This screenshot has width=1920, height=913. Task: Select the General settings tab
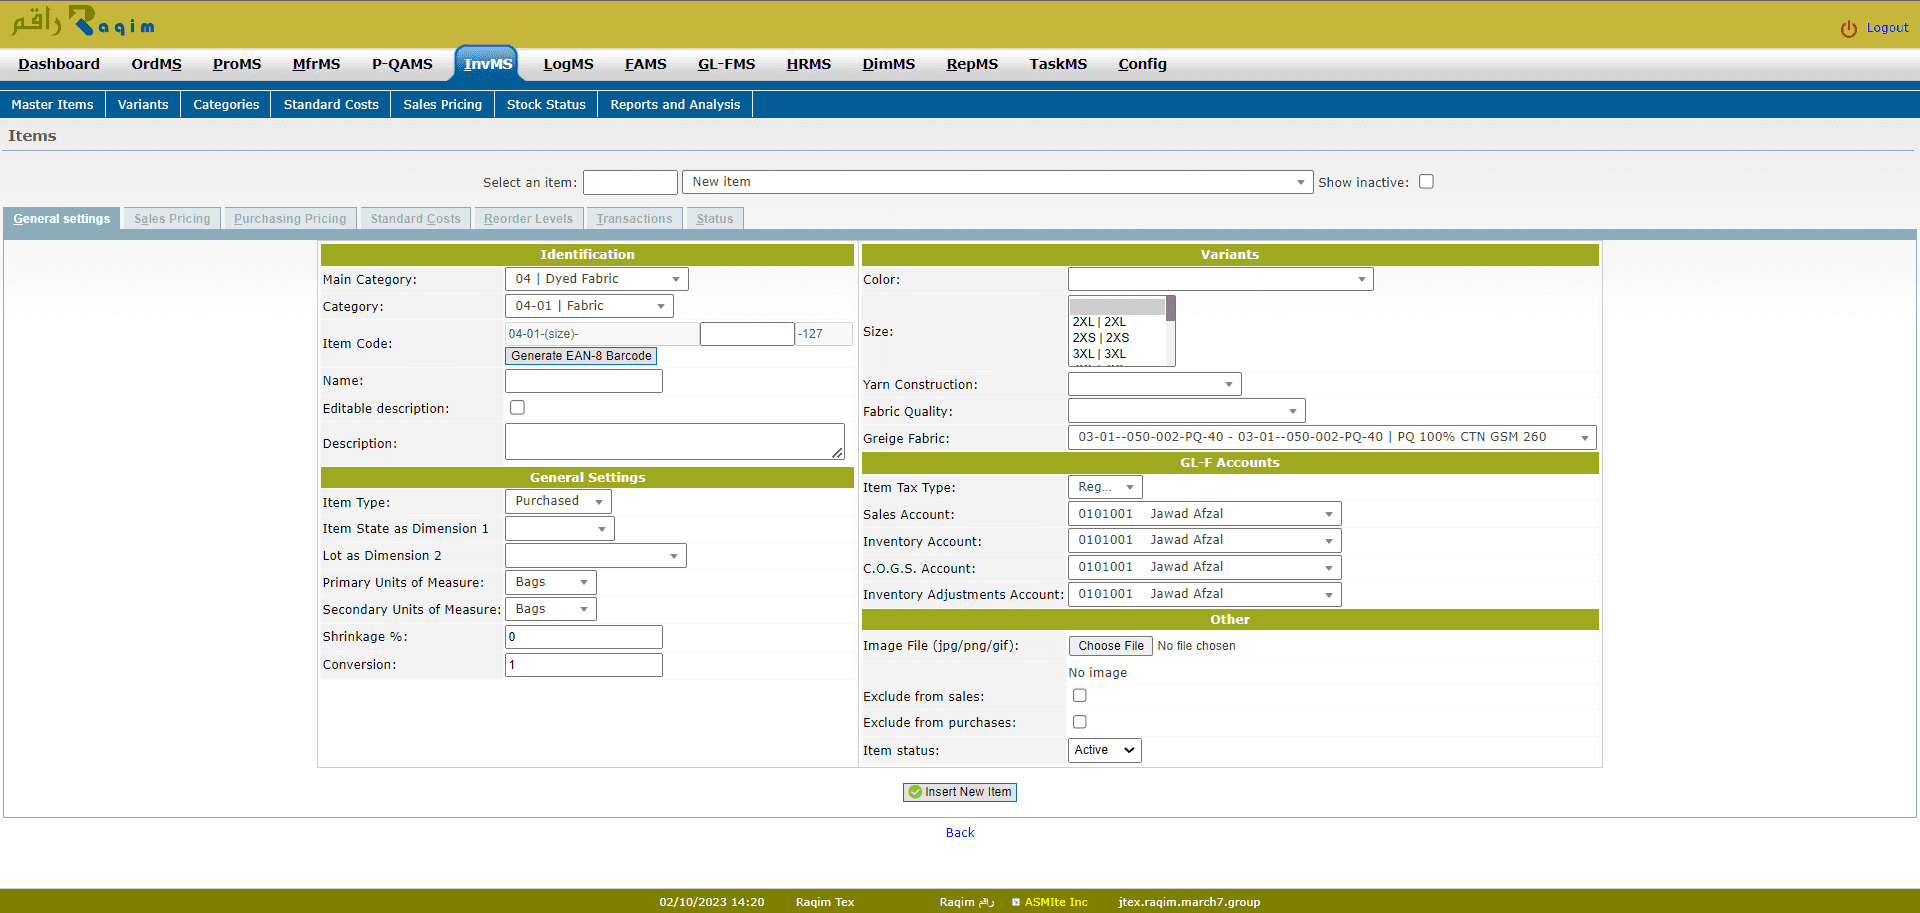click(62, 219)
